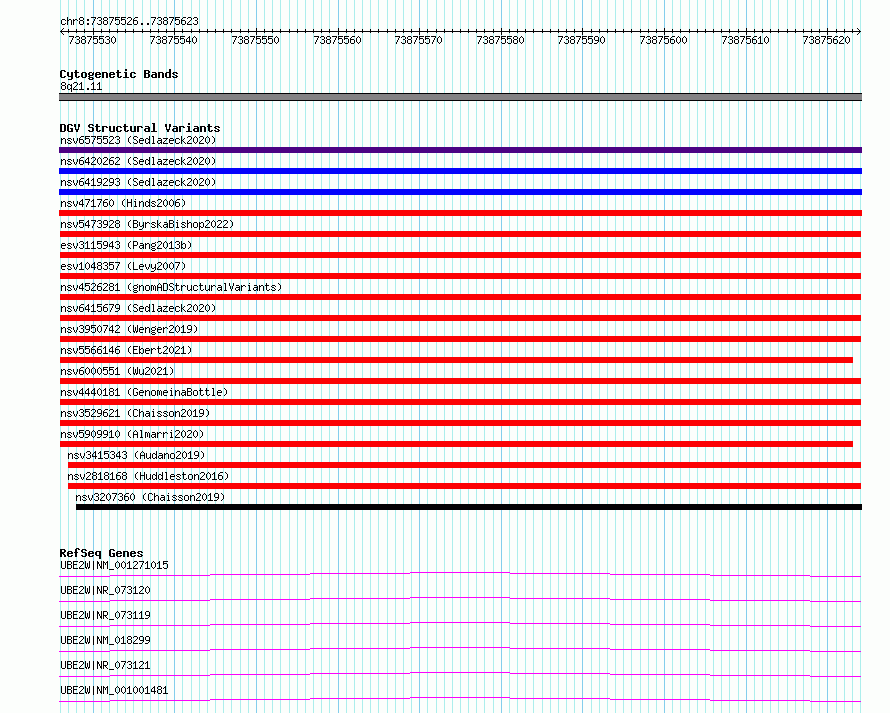This screenshot has width=890, height=713.
Task: Open variant nsv5473928 (ByrskaBishop2022) label
Action: 147,224
